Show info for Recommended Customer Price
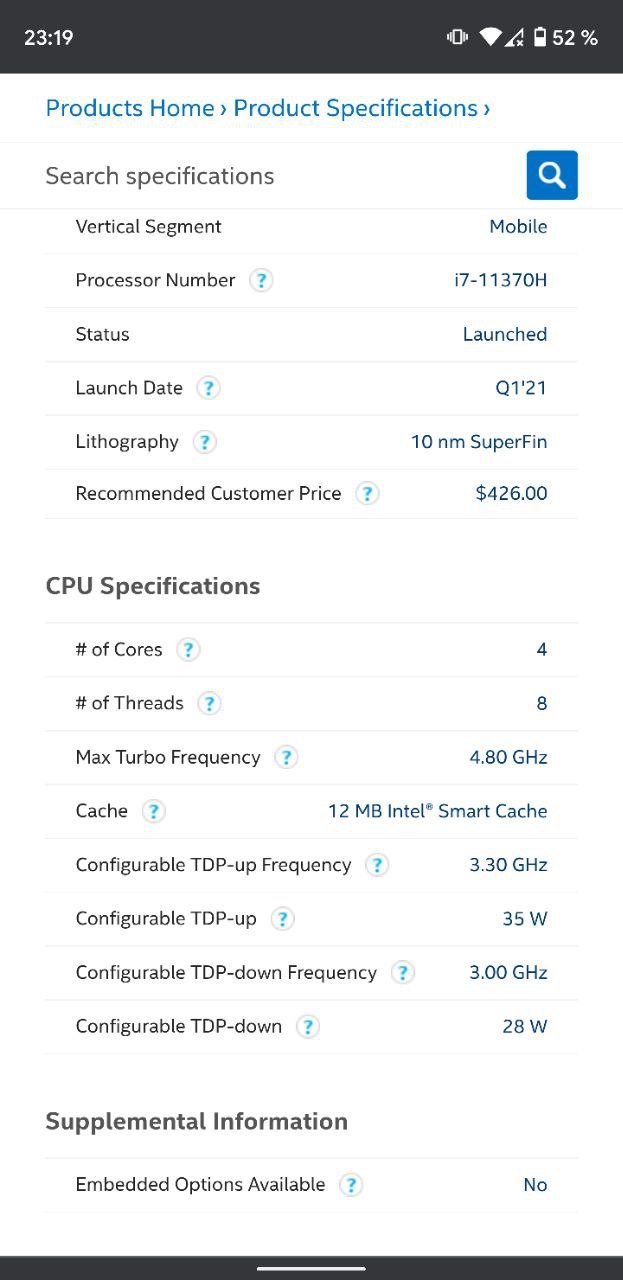 [367, 494]
